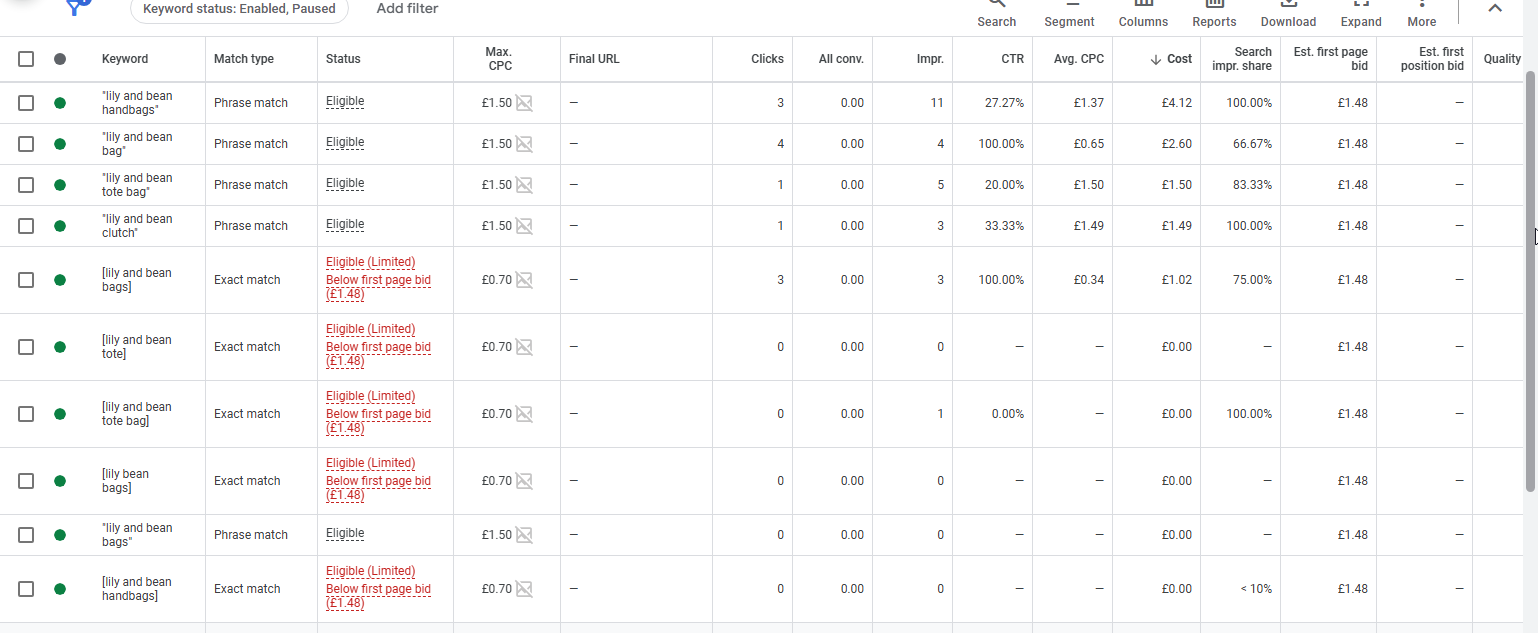Click the filter funnel icon
This screenshot has width=1538, height=633.
click(76, 8)
